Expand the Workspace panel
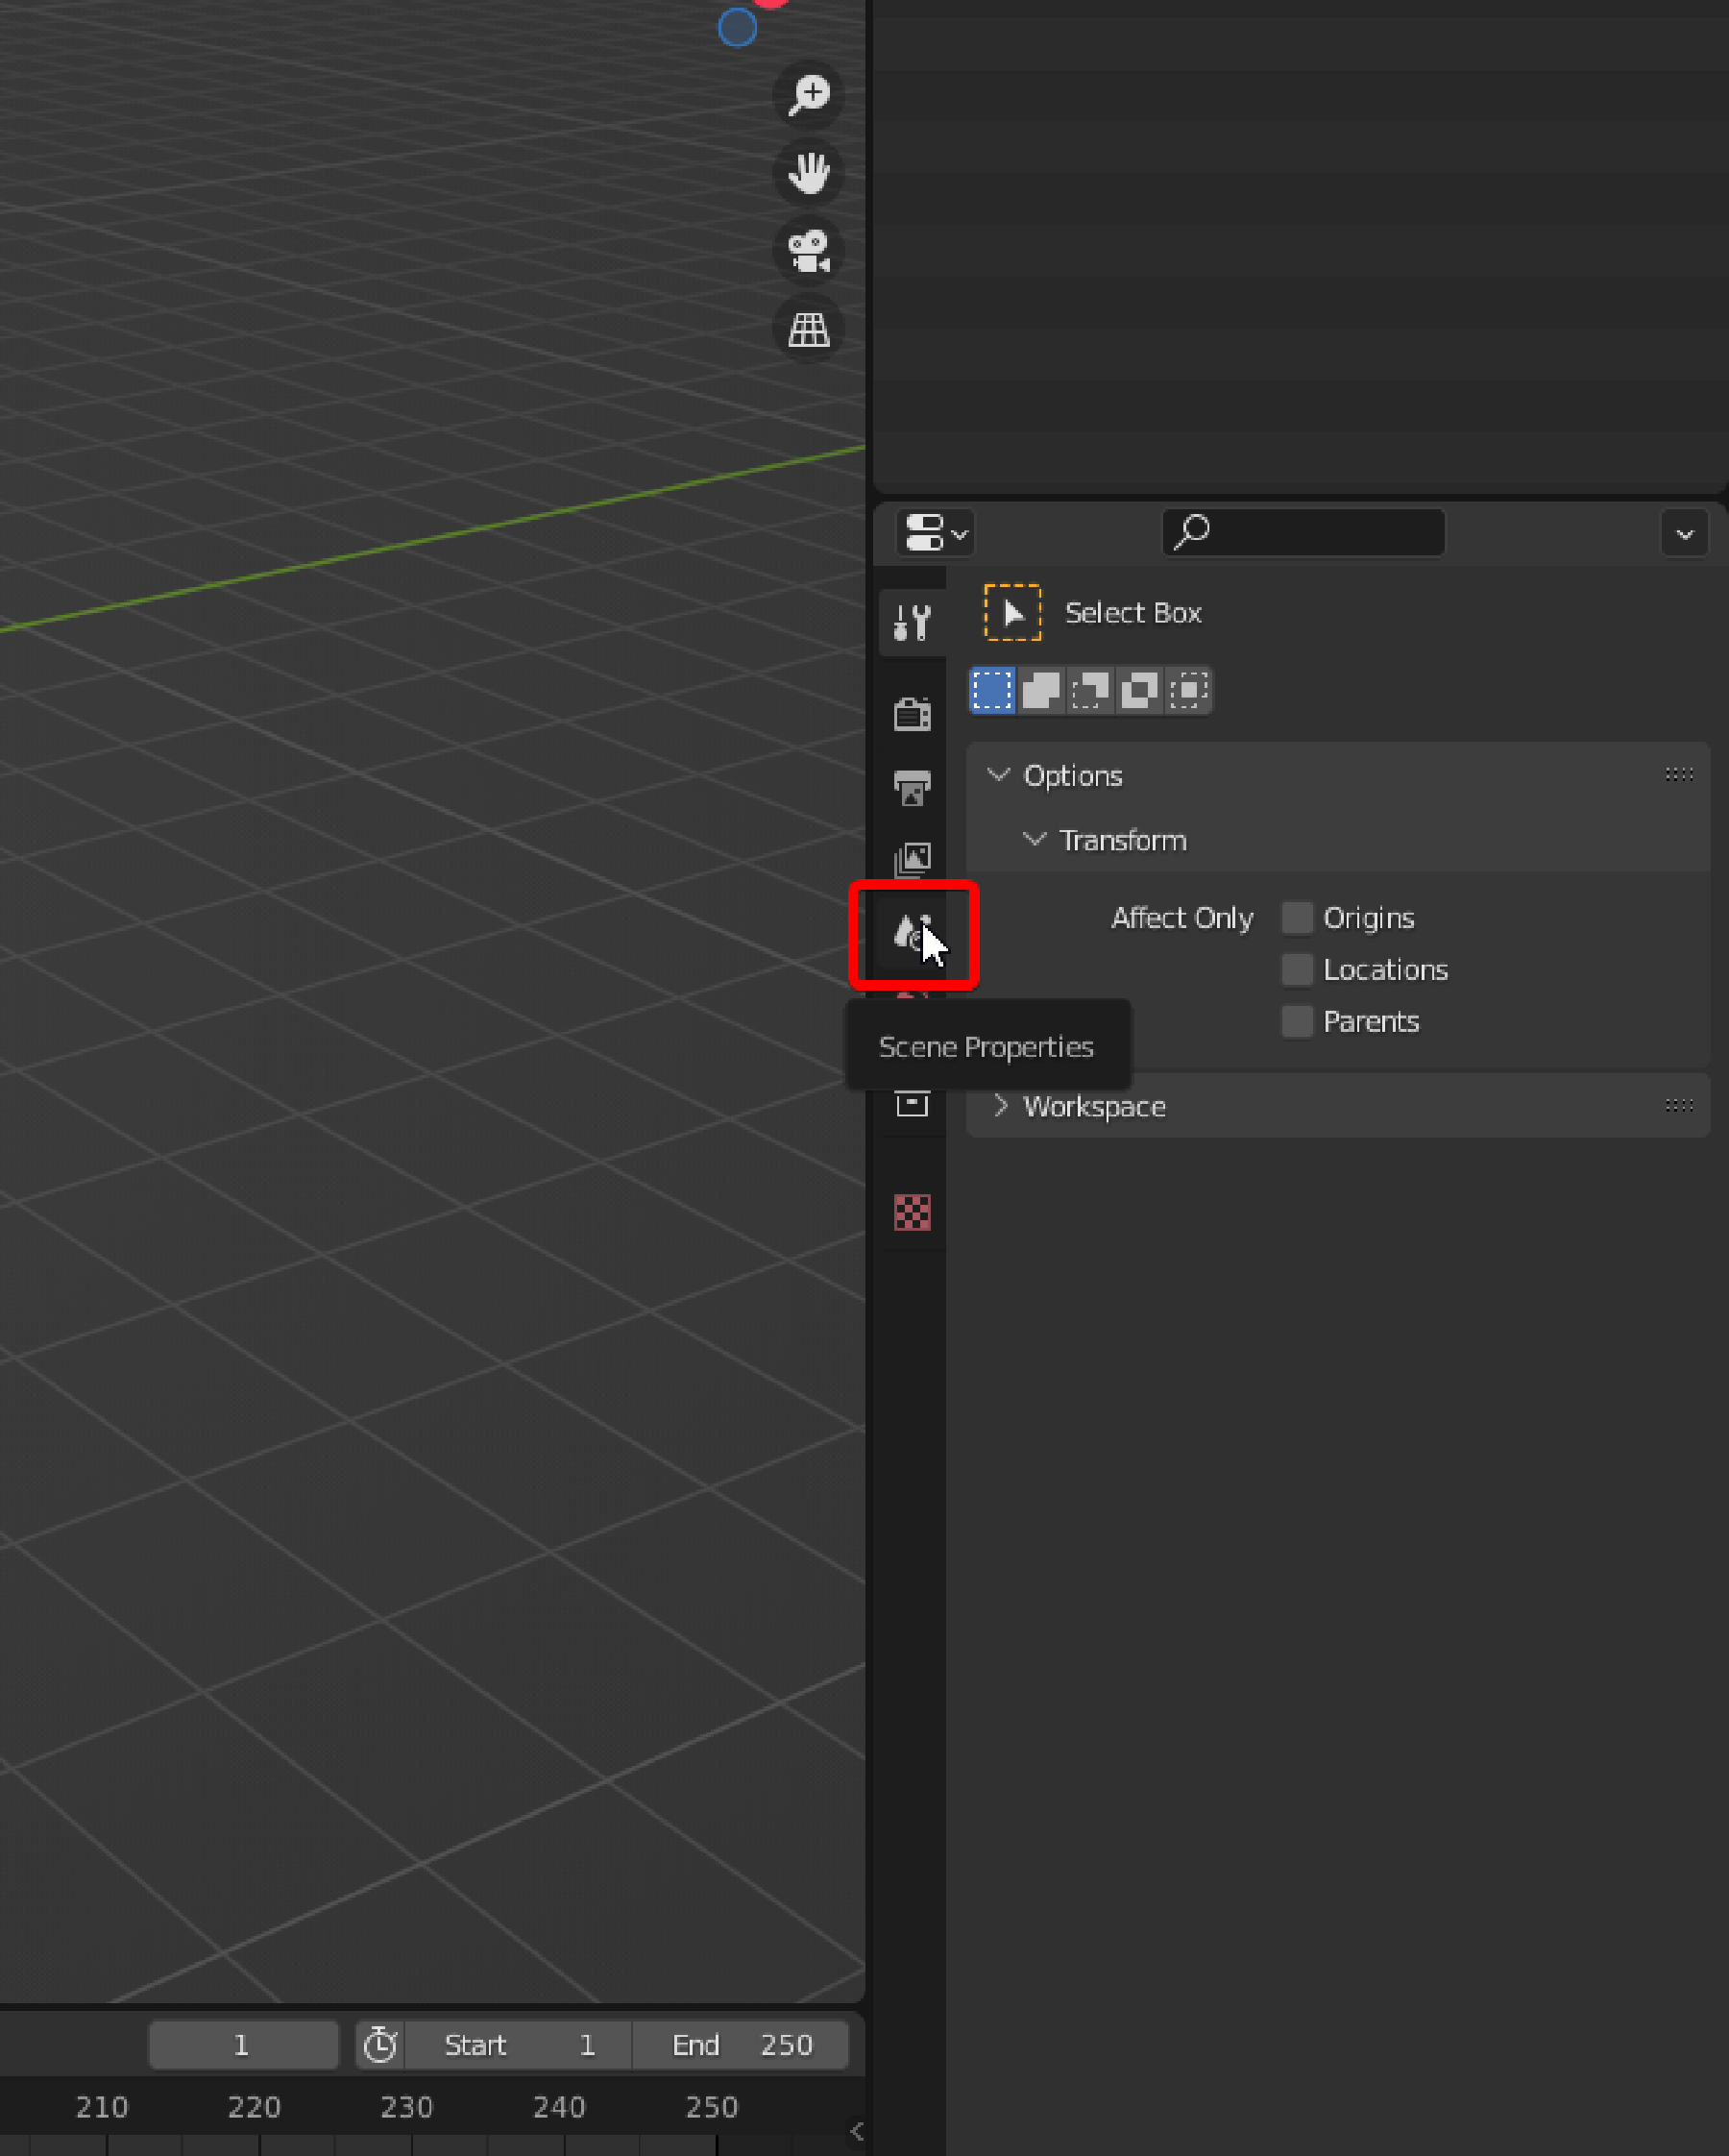The width and height of the screenshot is (1729, 2156). click(x=1000, y=1105)
